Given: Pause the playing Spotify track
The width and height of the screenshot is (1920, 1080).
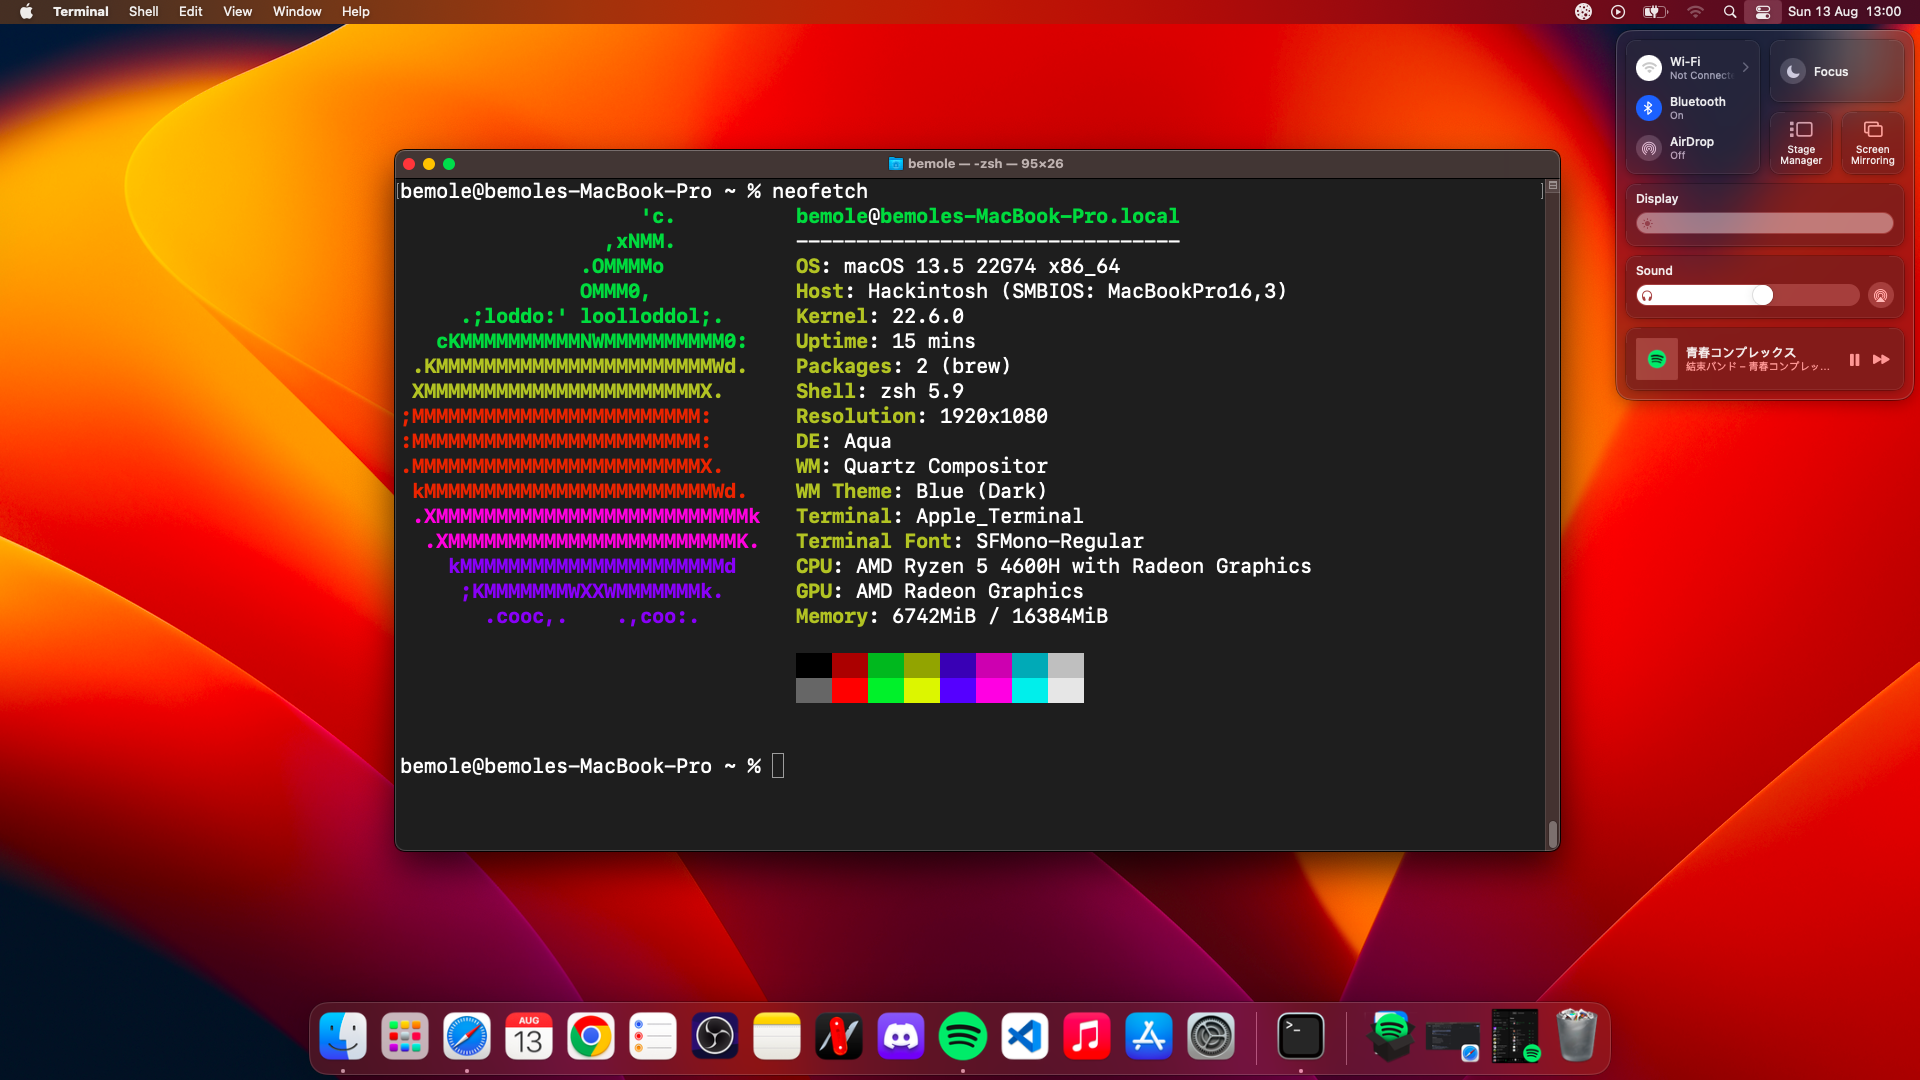Looking at the screenshot, I should coord(1855,359).
